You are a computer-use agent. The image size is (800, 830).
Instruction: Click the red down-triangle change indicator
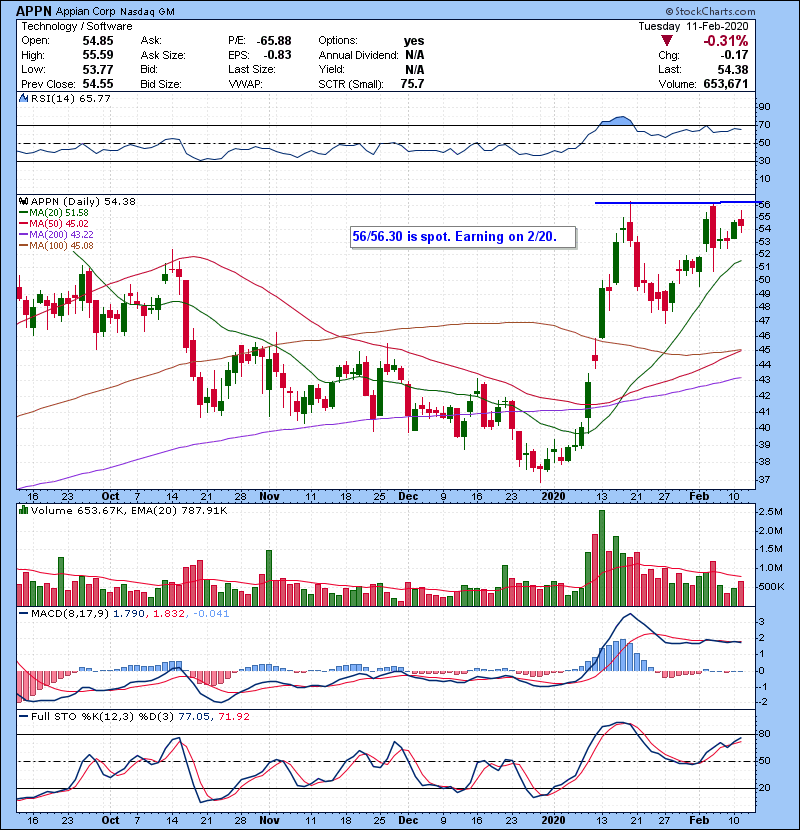pos(667,41)
